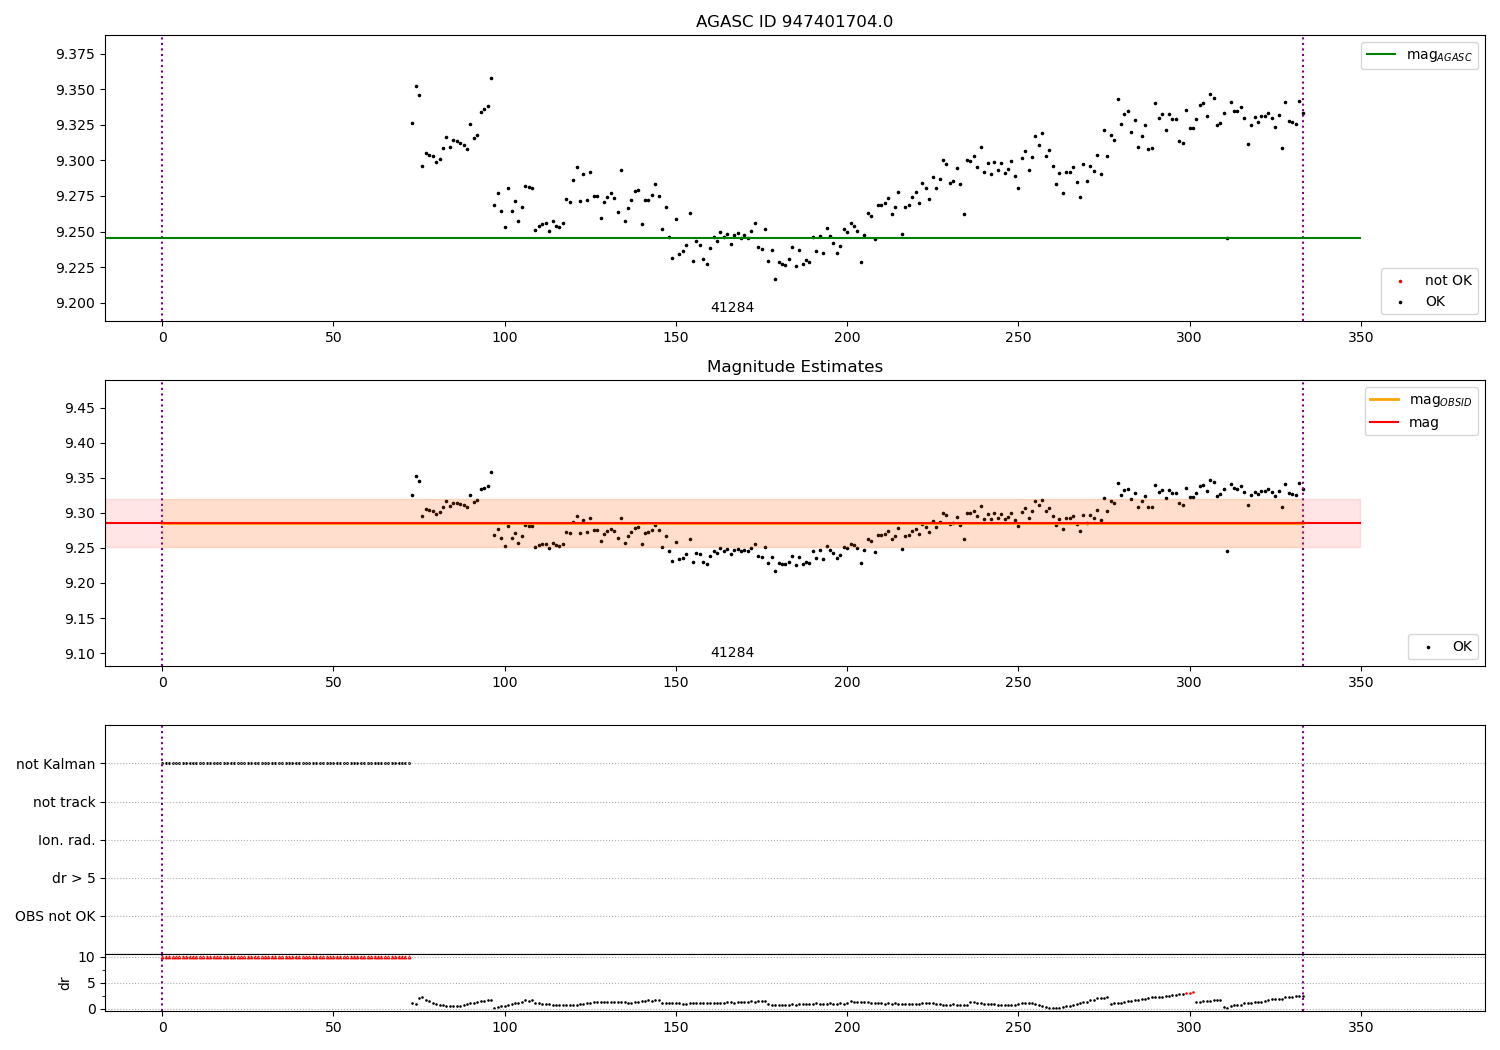Select mag OBSID orange legend entry

[x=1420, y=400]
